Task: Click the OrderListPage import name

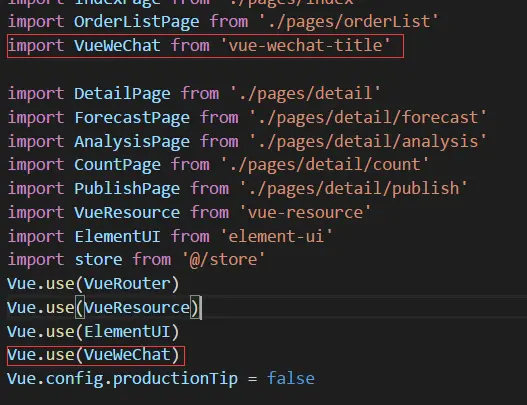Action: [136, 22]
